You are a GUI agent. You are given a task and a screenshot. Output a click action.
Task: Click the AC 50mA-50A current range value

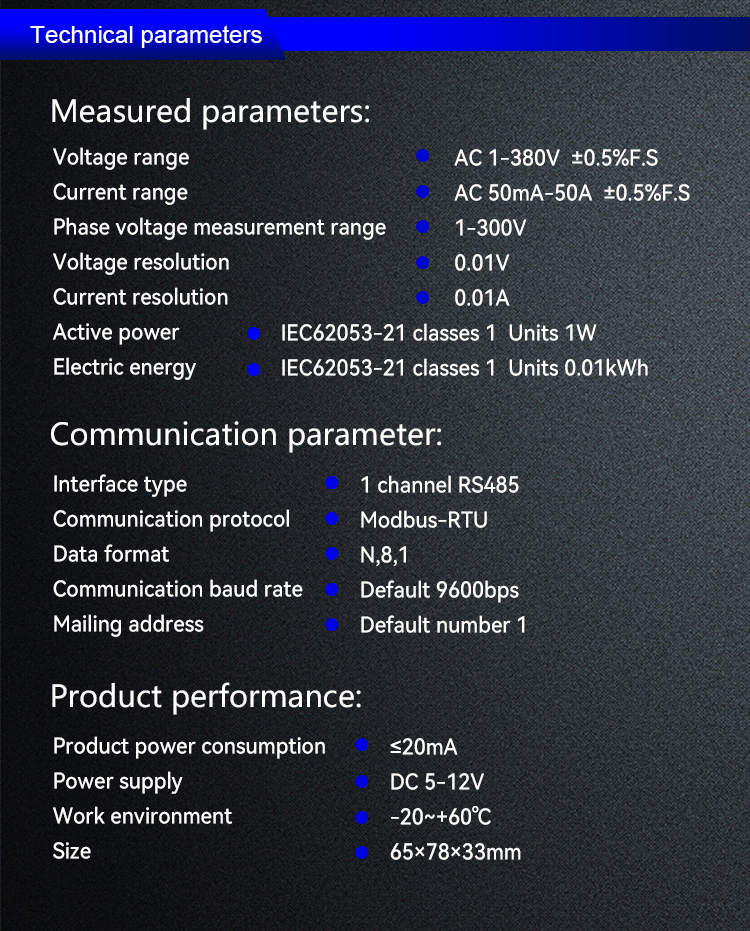(572, 193)
